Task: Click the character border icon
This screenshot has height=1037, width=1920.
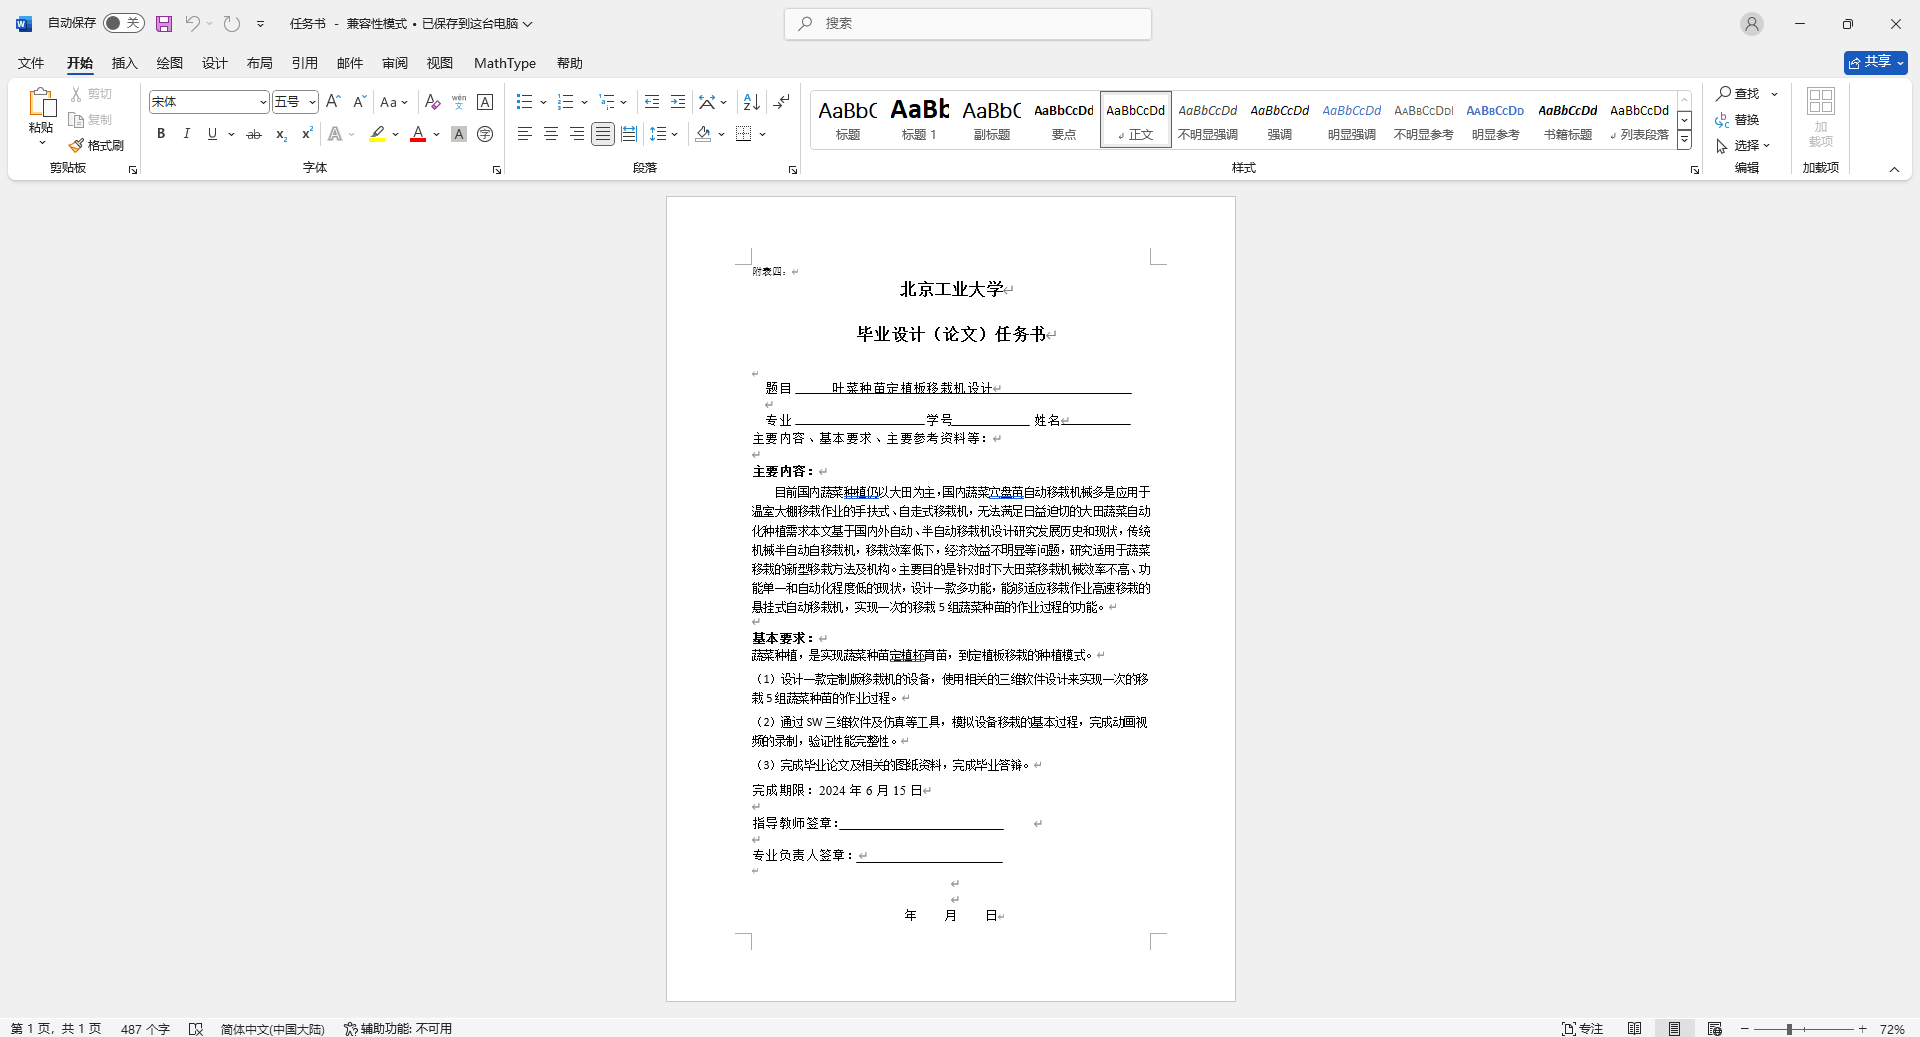Action: click(485, 102)
